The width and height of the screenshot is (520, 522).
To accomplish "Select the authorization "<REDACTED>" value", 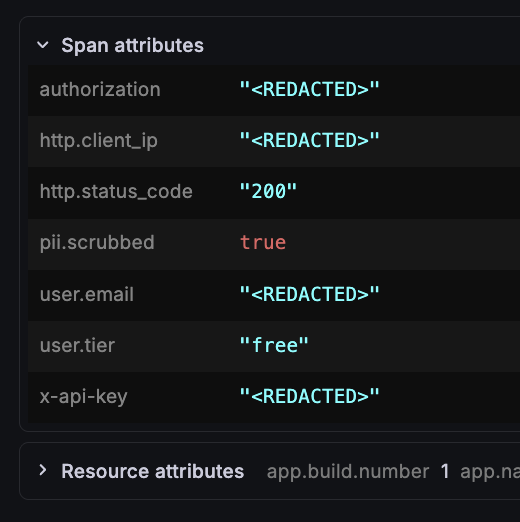I will [x=310, y=89].
